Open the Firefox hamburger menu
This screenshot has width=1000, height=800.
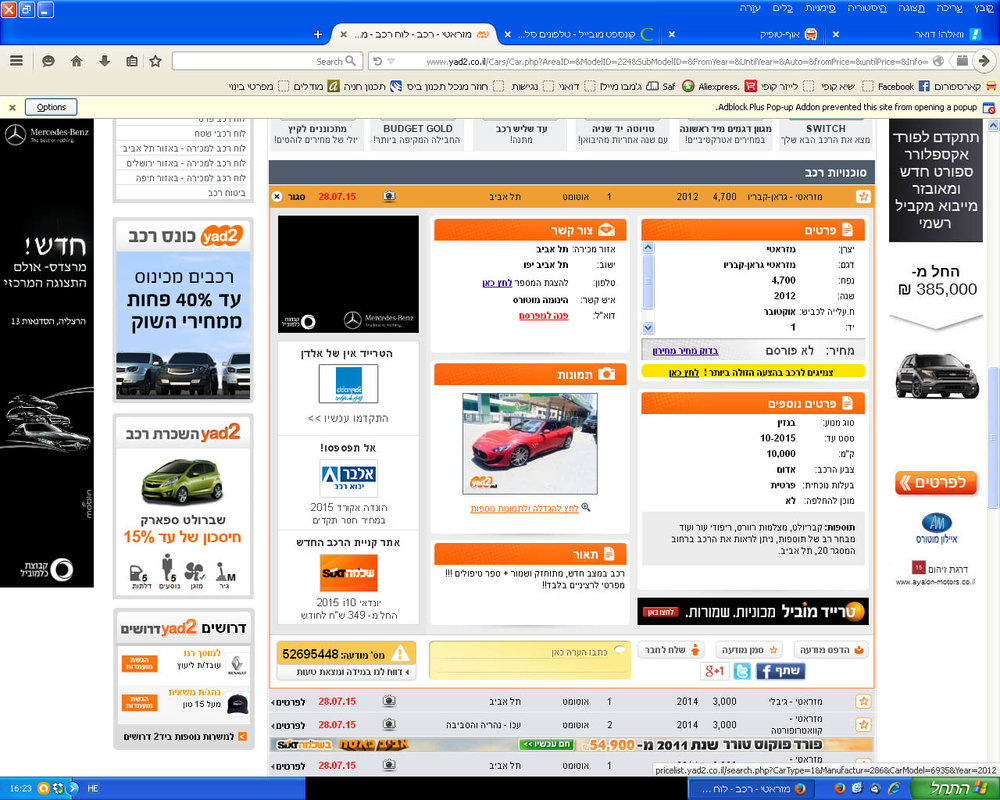17,61
